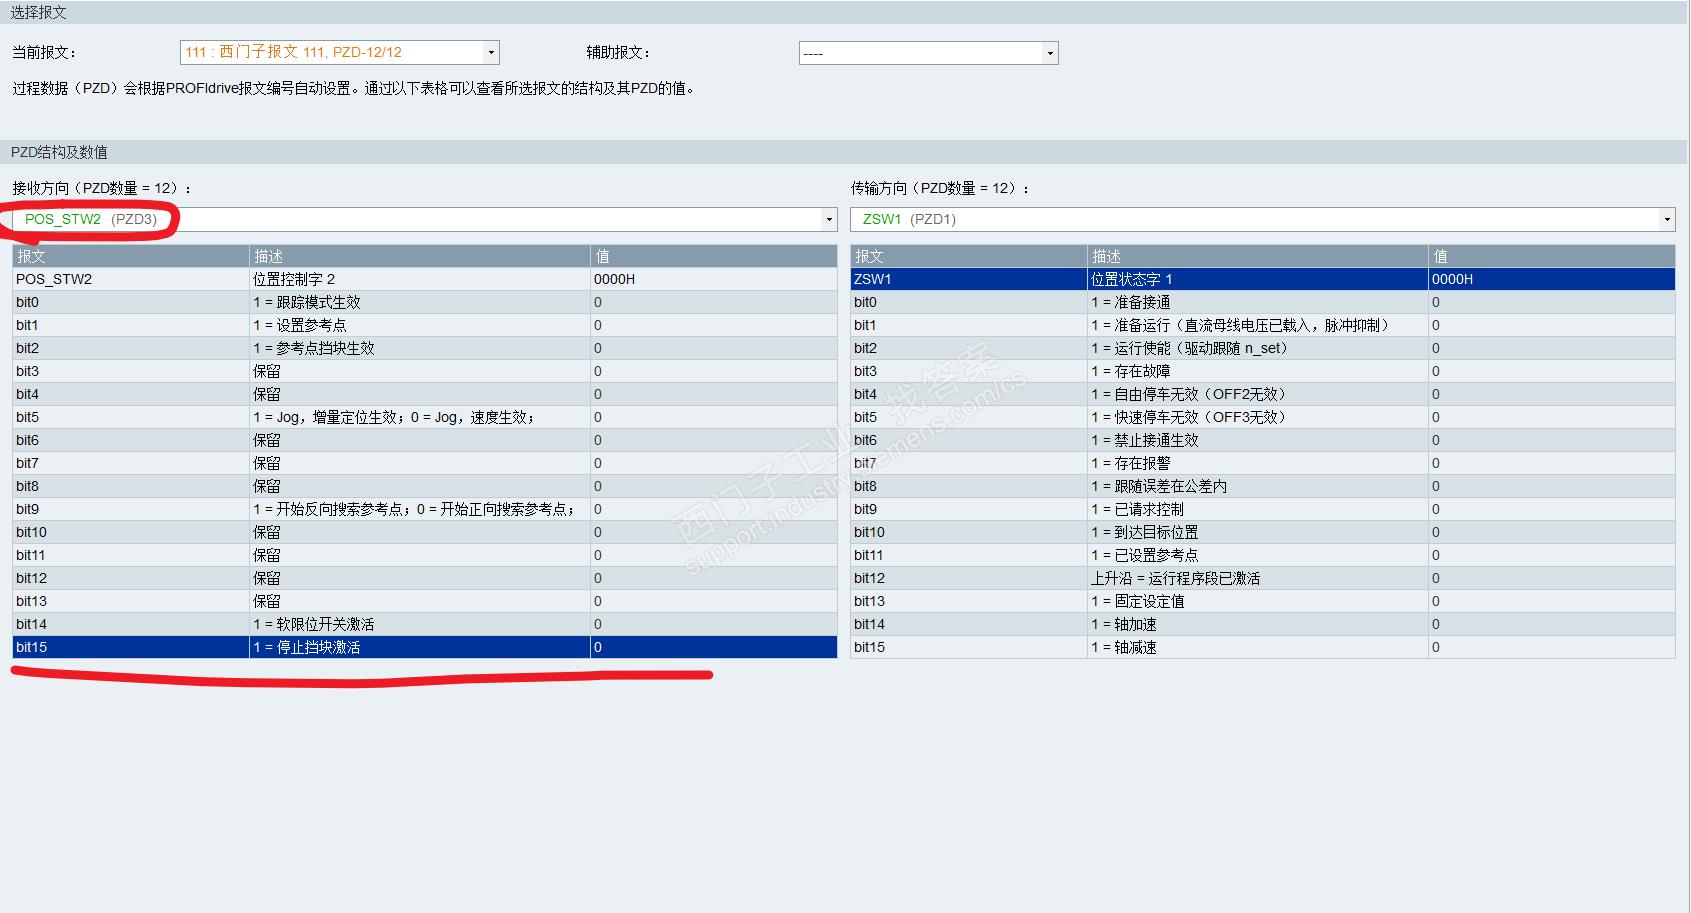Click the 传输方向（PZD数量 = 12） label
Screen dimensions: 1691x913
940,188
